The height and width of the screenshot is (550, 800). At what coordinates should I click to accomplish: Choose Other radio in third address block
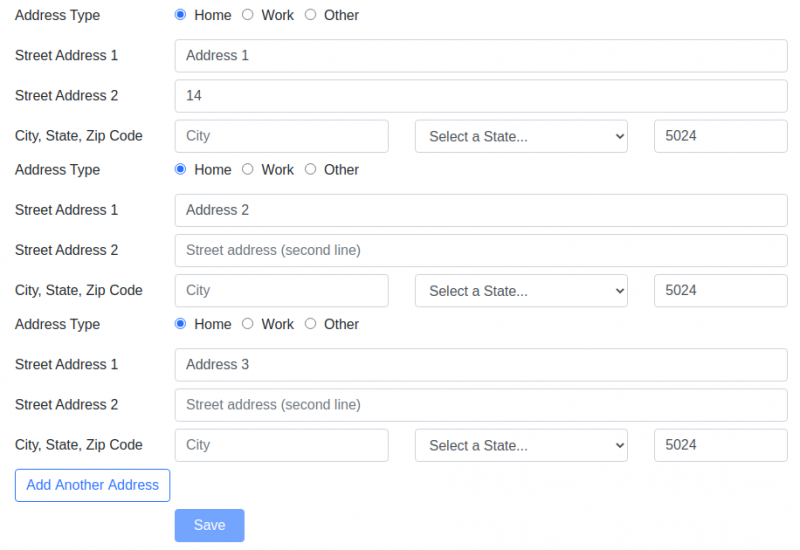pyautogui.click(x=310, y=324)
